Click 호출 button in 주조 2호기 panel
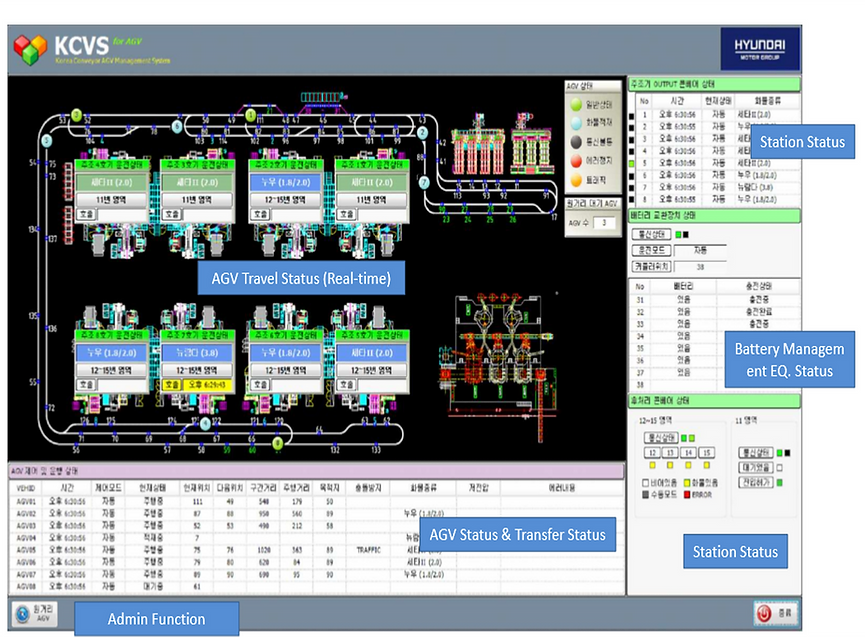The width and height of the screenshot is (865, 637). 260,214
